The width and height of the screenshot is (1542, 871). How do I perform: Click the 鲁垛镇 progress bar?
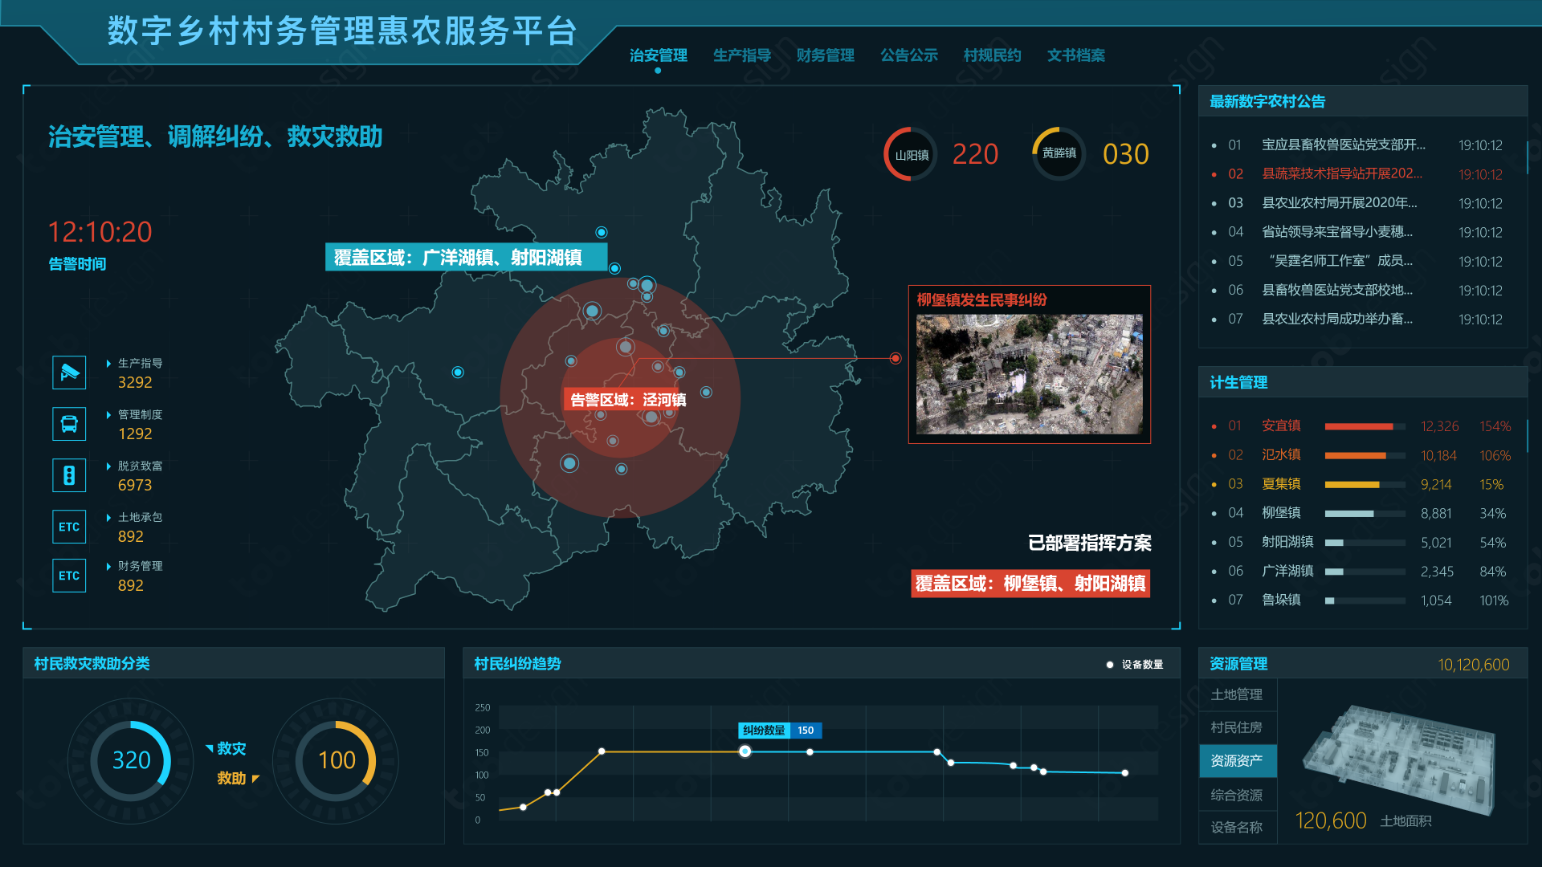point(1365,600)
